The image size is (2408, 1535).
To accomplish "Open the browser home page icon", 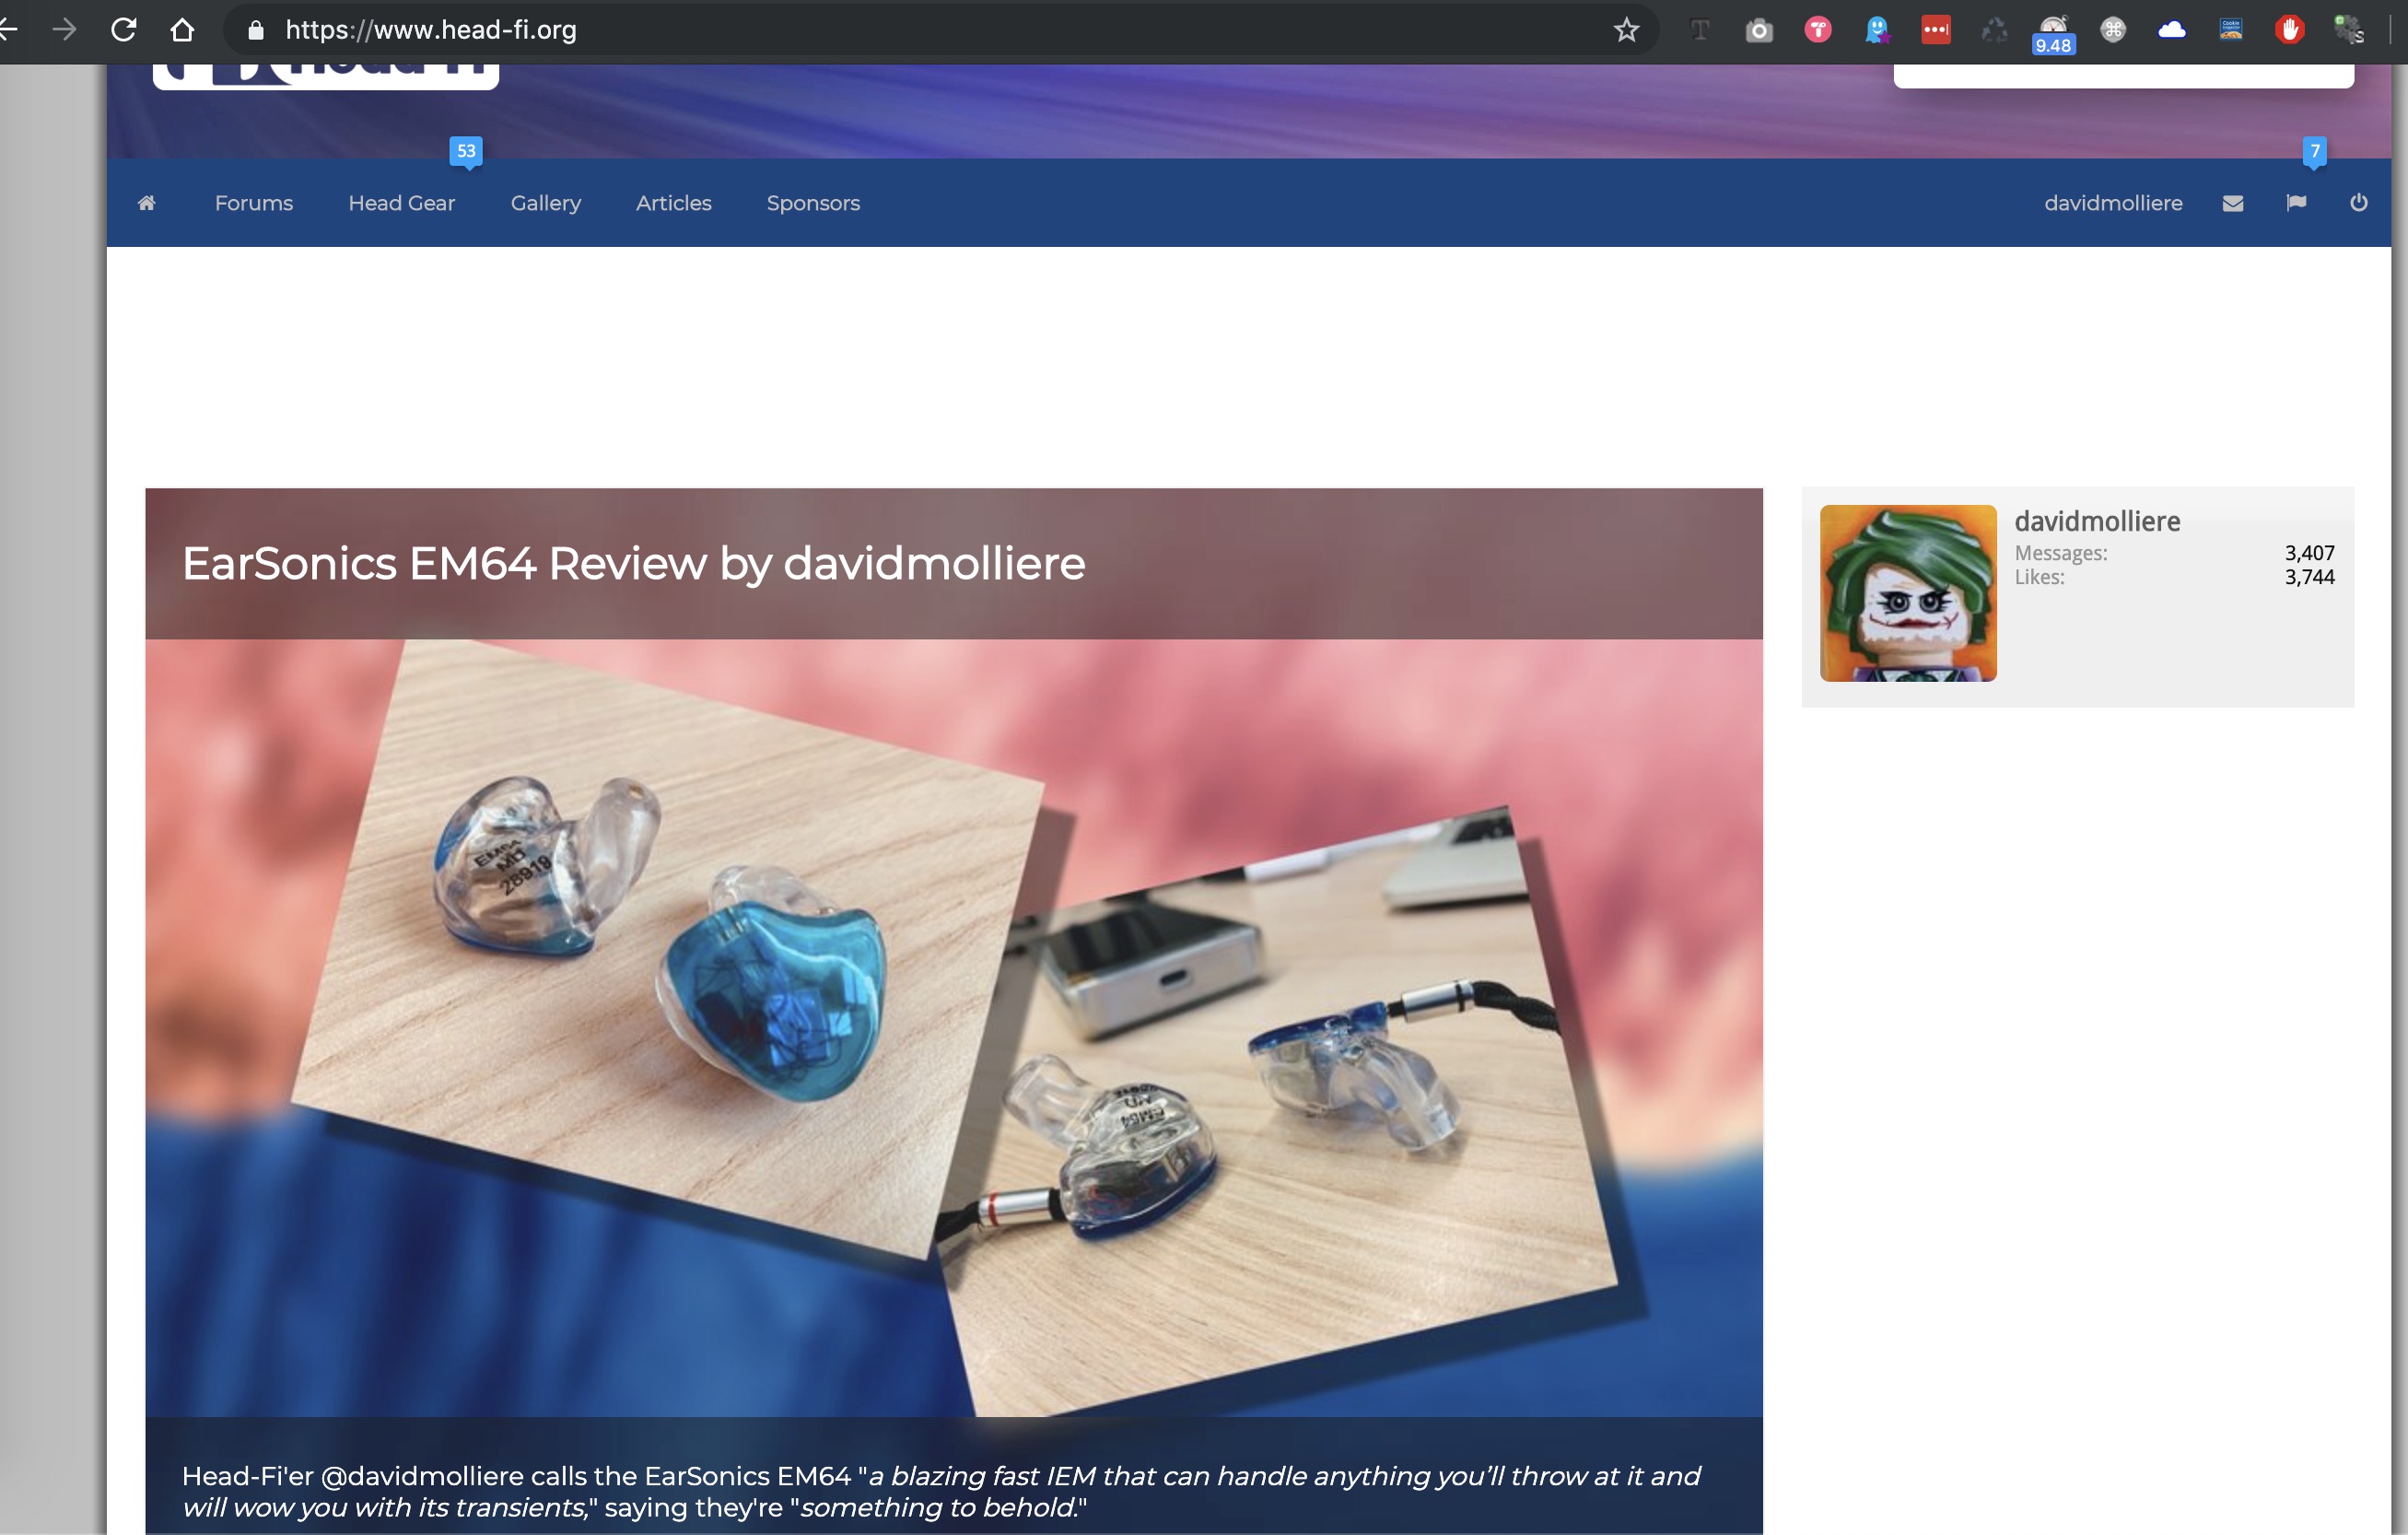I will (182, 30).
